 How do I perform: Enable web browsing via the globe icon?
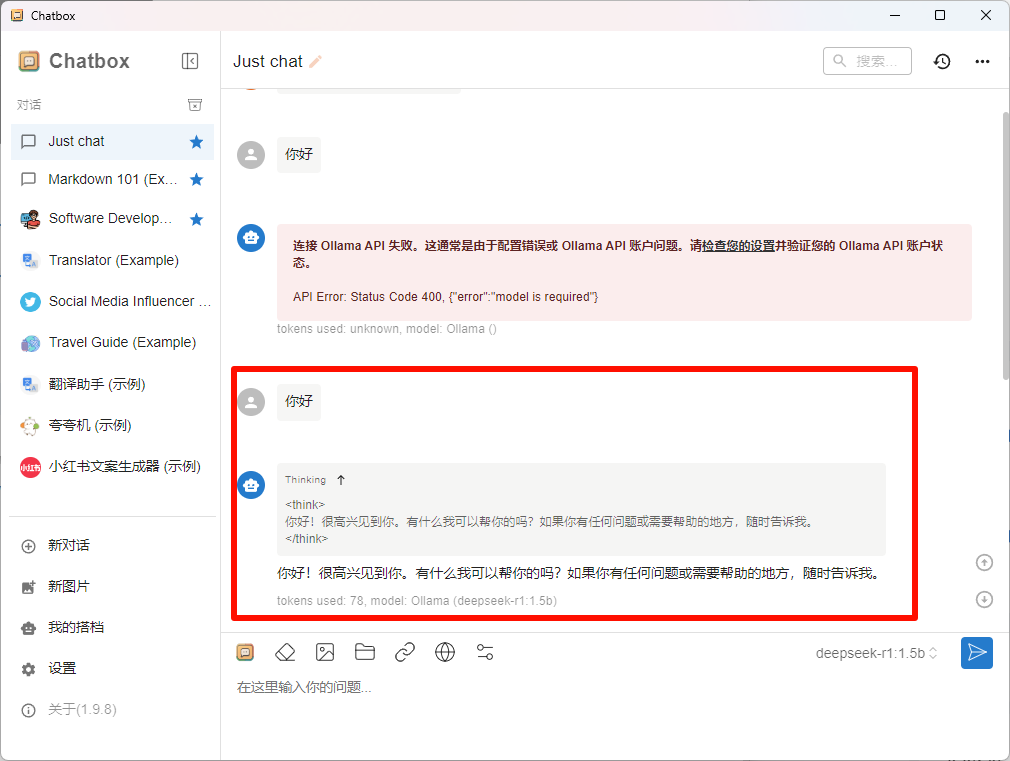[x=444, y=651]
